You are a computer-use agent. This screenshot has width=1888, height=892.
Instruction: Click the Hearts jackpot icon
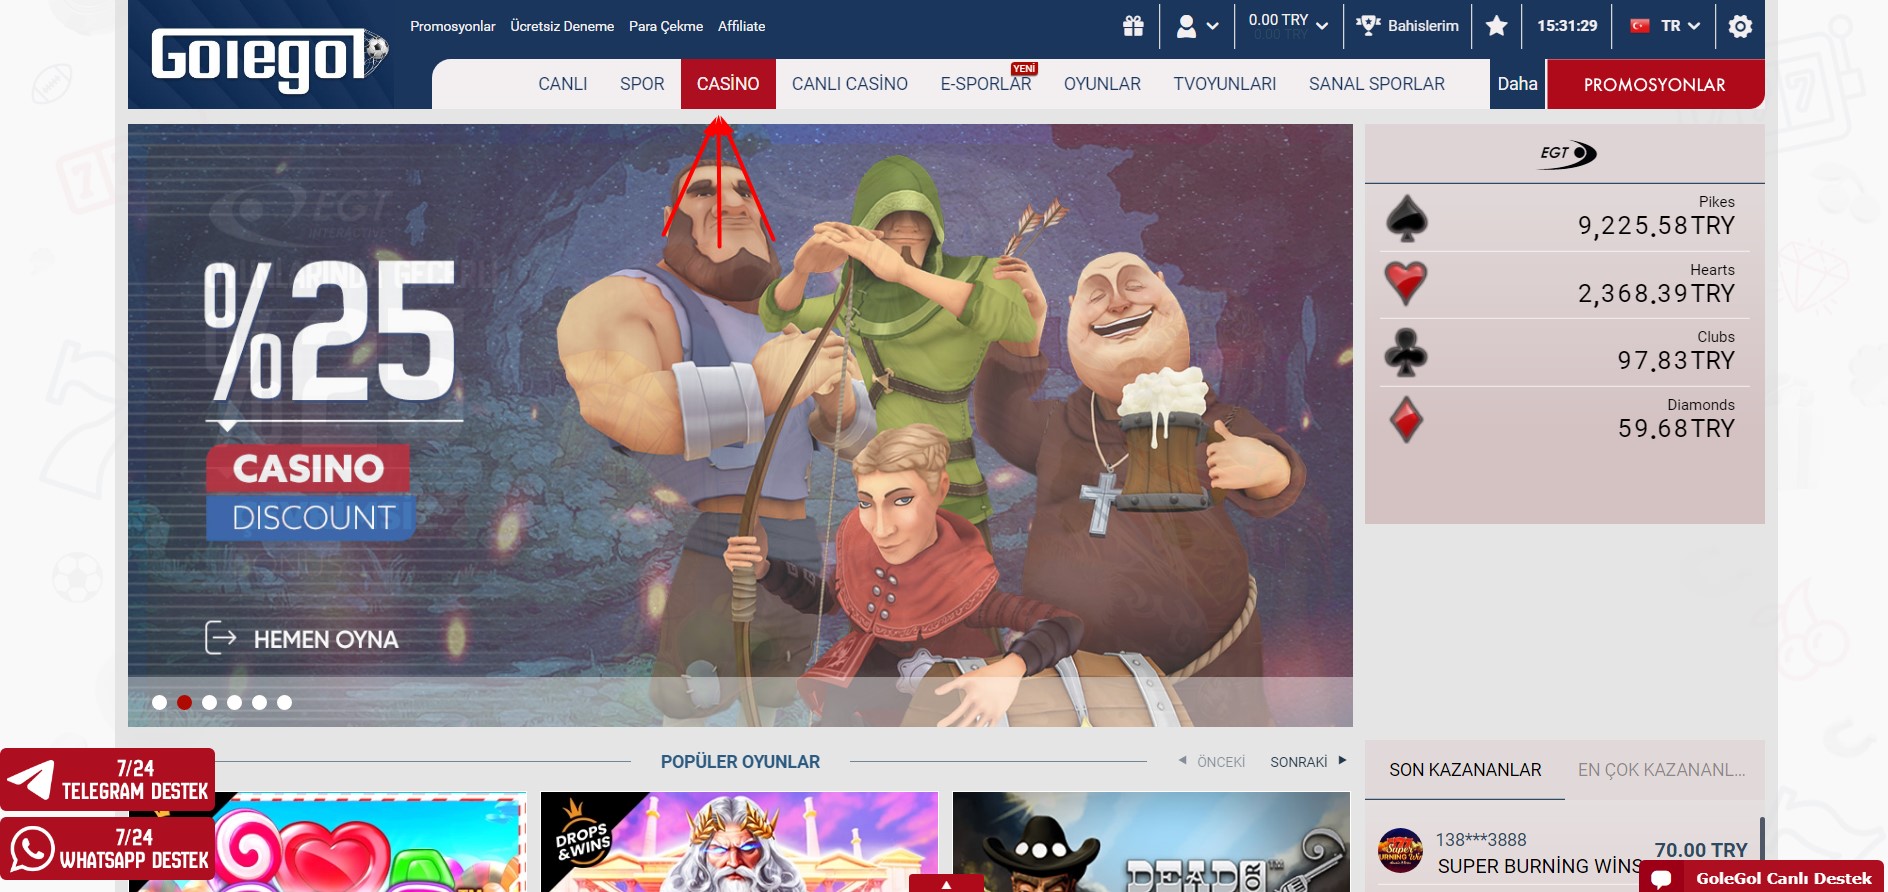pyautogui.click(x=1406, y=284)
